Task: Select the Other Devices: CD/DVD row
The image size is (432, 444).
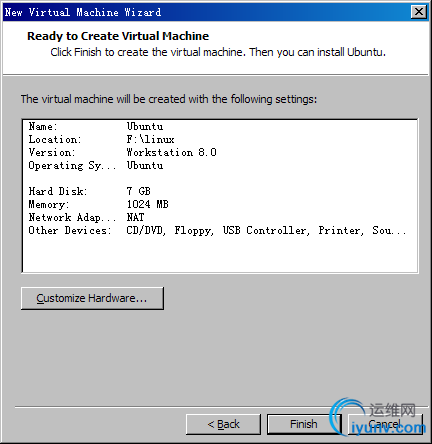Action: (x=220, y=230)
